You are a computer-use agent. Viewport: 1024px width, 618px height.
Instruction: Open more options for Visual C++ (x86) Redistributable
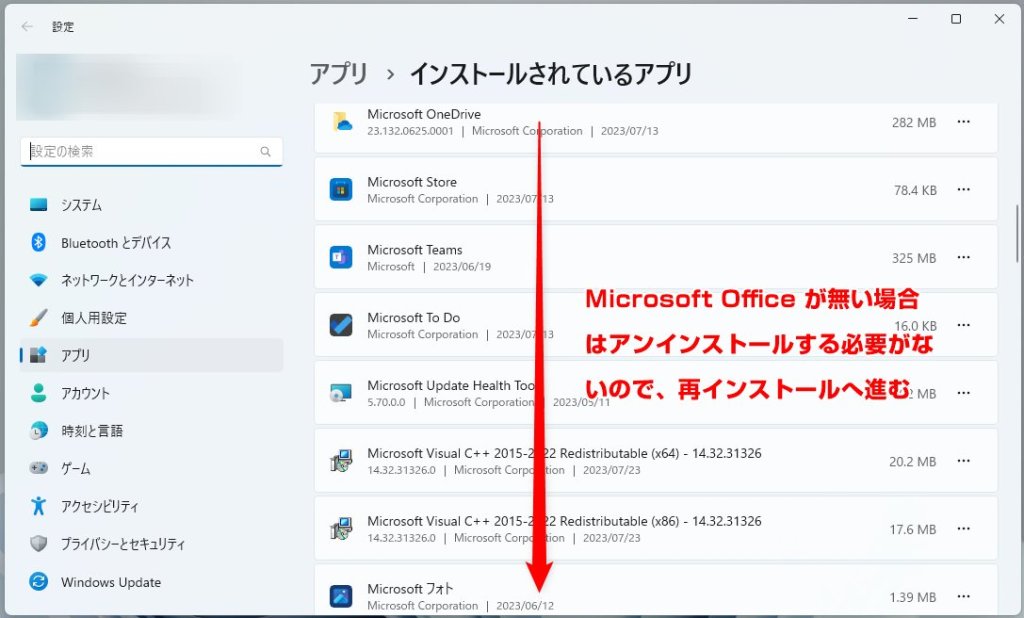(x=963, y=529)
